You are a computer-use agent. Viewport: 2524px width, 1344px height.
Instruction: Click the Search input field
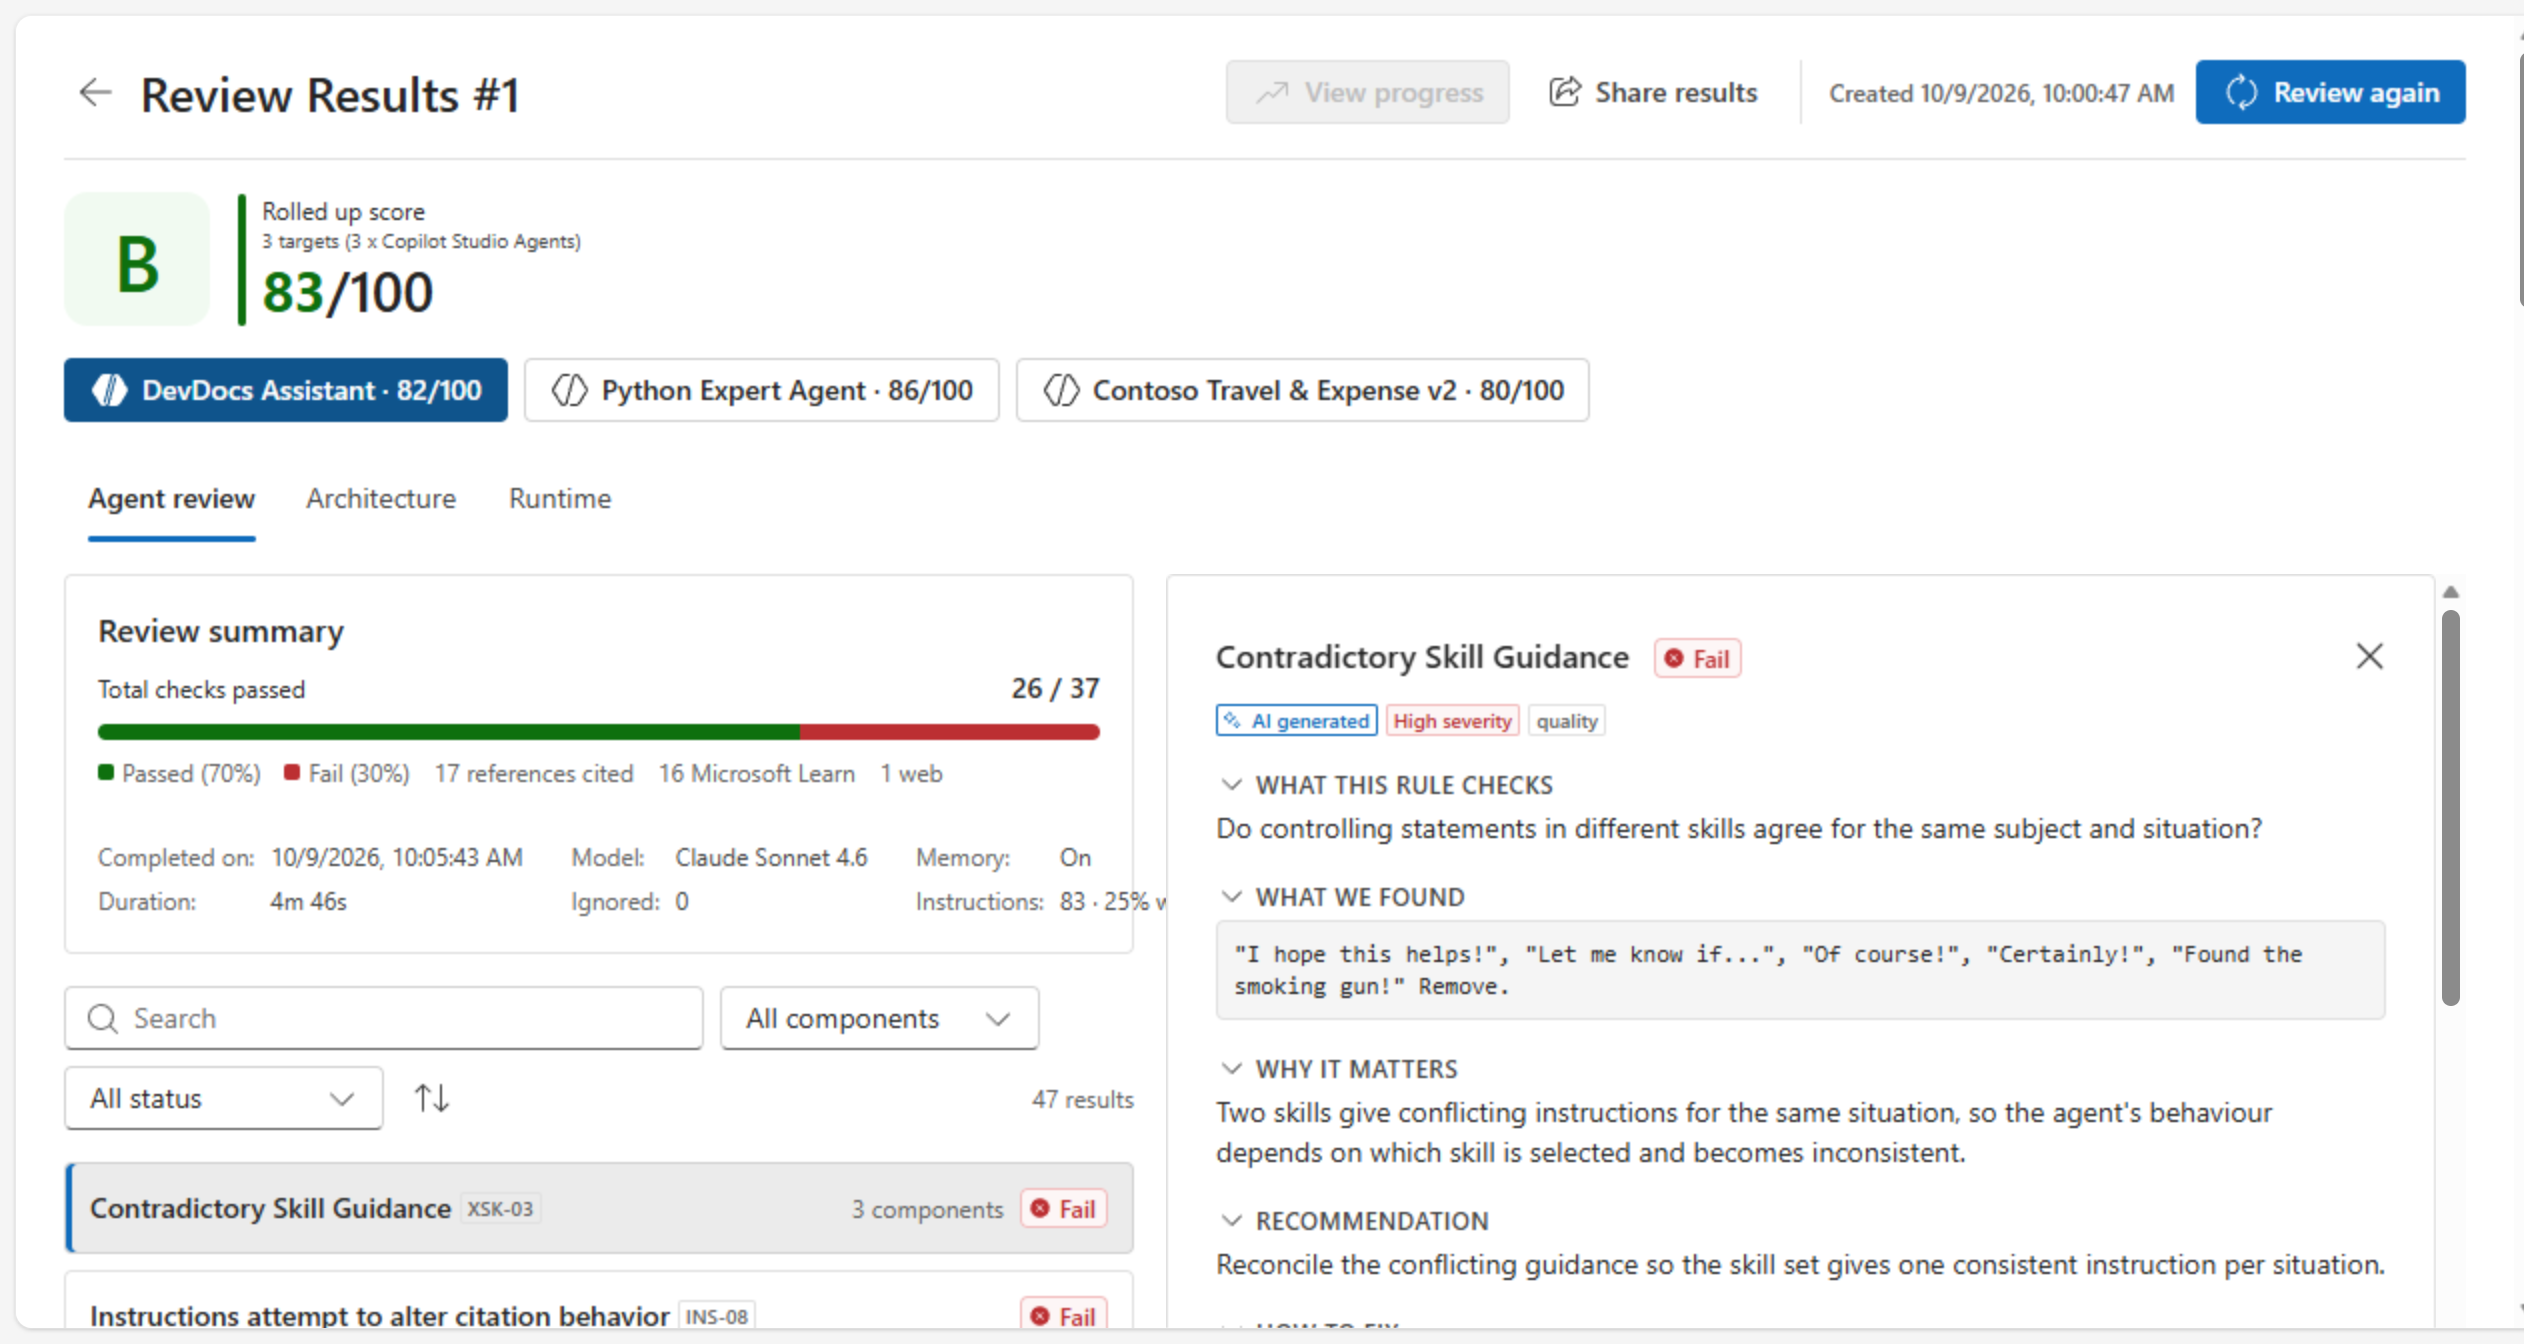point(384,1018)
